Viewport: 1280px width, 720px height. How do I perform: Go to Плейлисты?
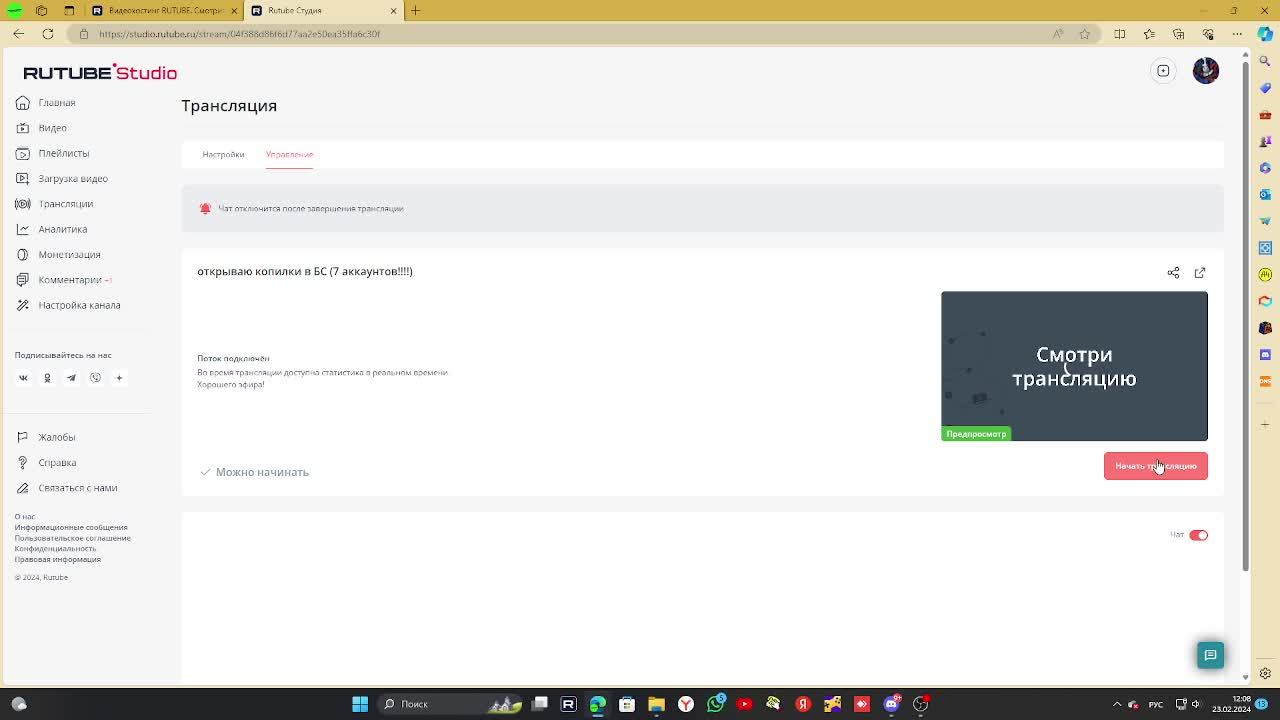pos(52,153)
